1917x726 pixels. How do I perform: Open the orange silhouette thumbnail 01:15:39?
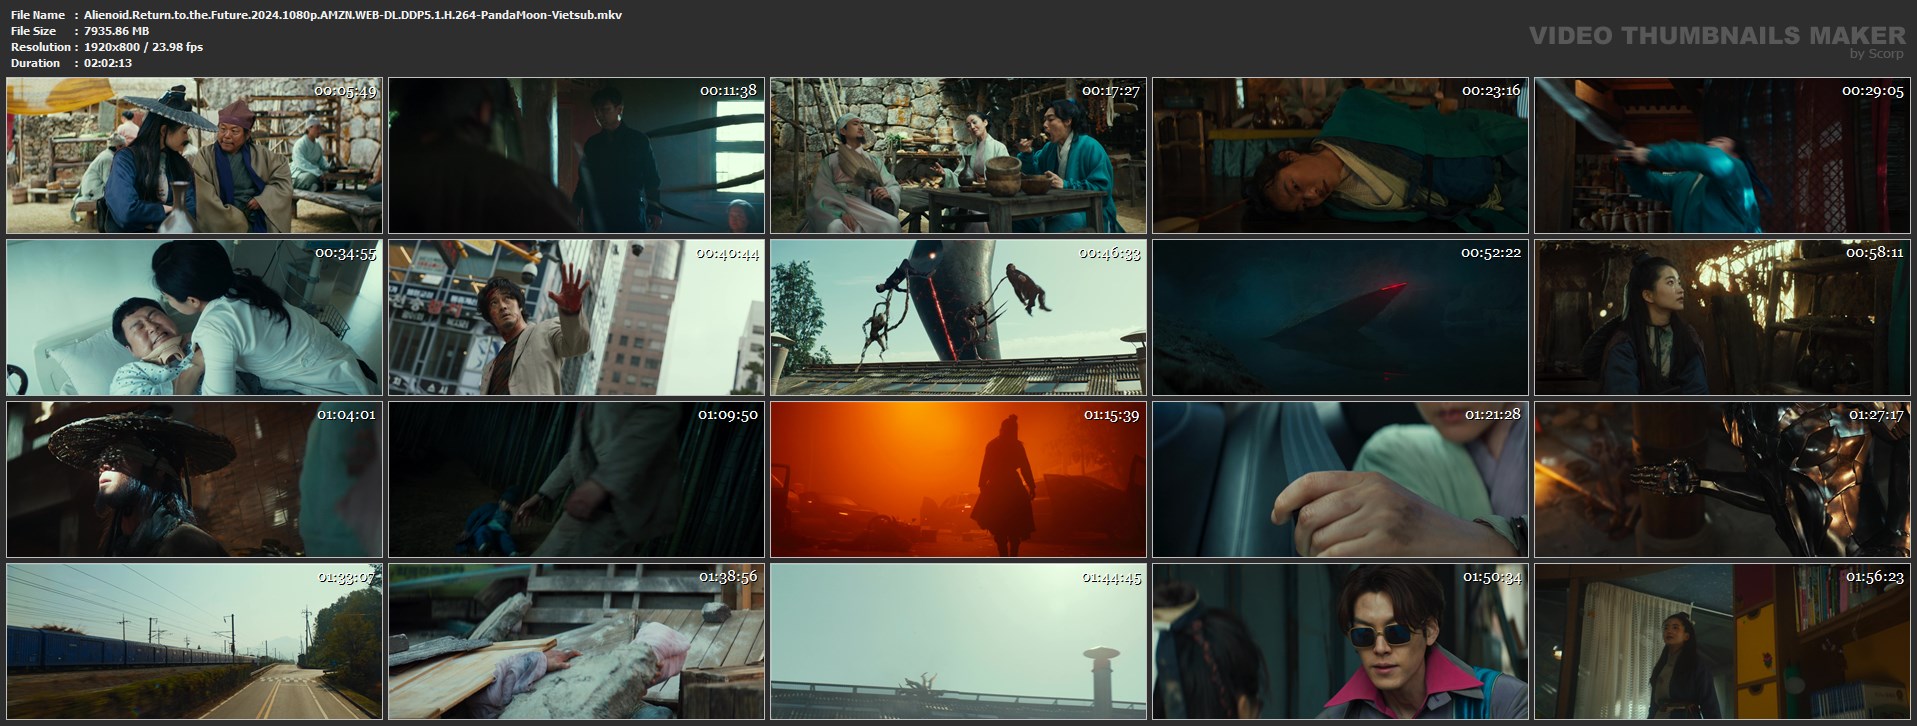click(958, 480)
